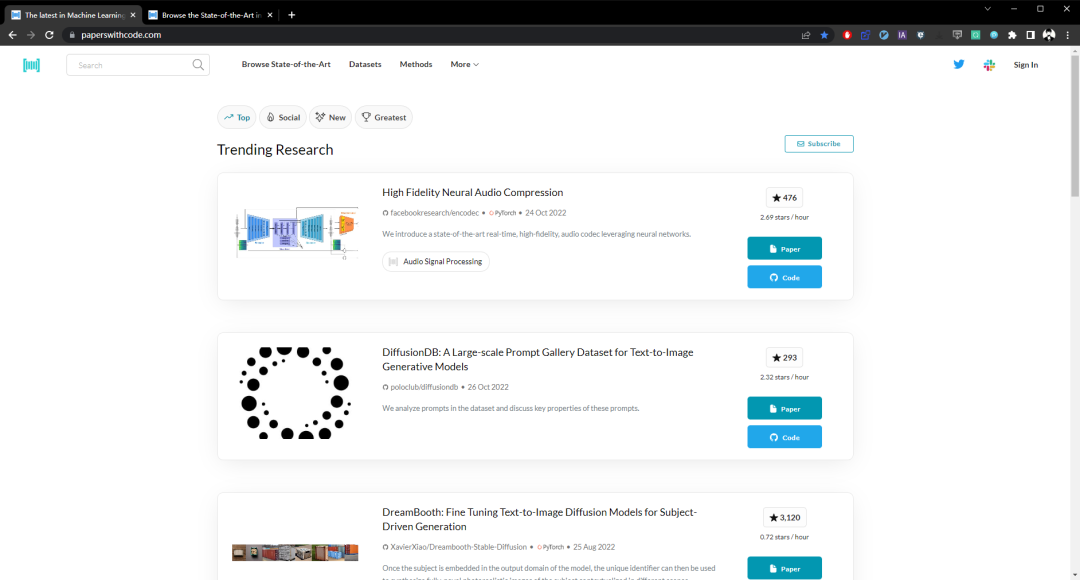
Task: Open the Twitter bird icon link
Action: tap(959, 64)
